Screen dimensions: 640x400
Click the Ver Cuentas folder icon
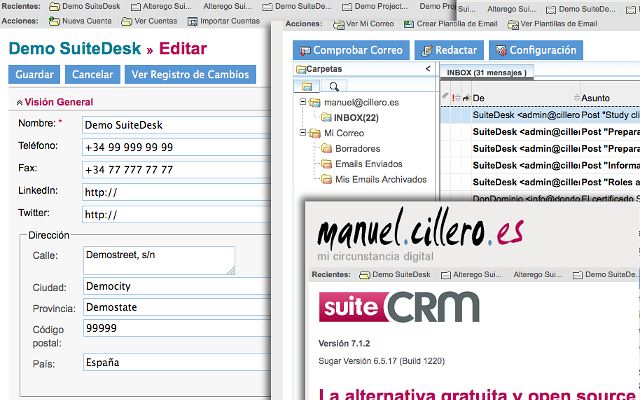tap(127, 21)
